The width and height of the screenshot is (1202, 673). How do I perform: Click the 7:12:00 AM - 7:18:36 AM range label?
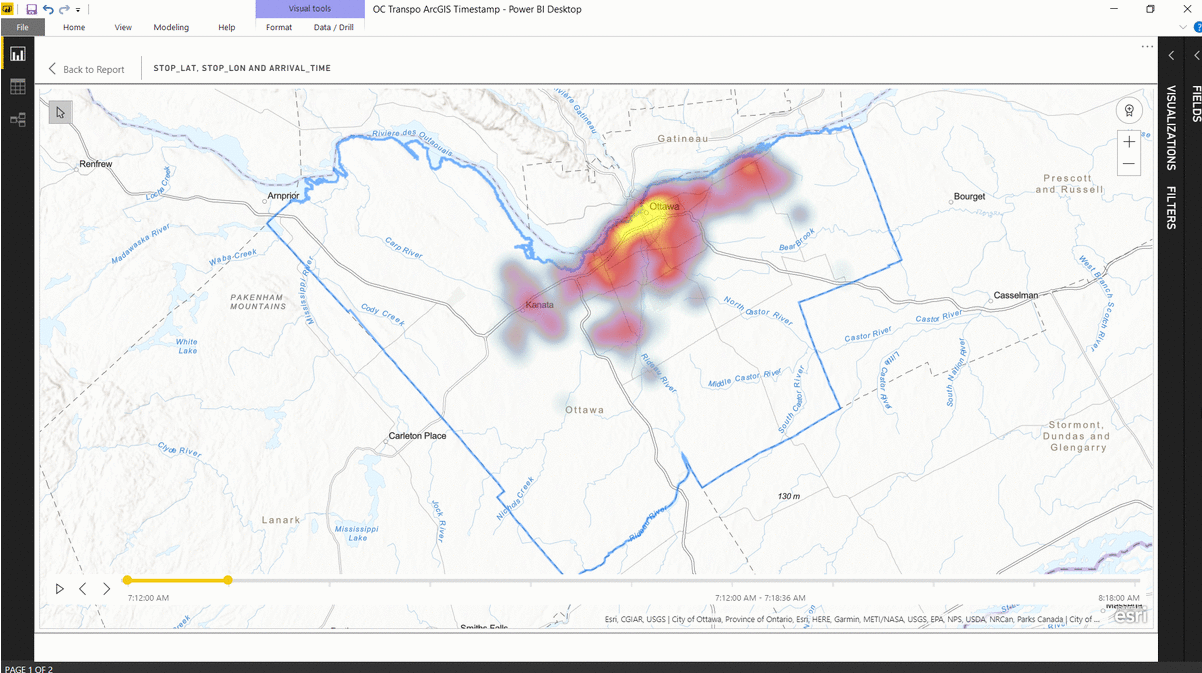760,598
